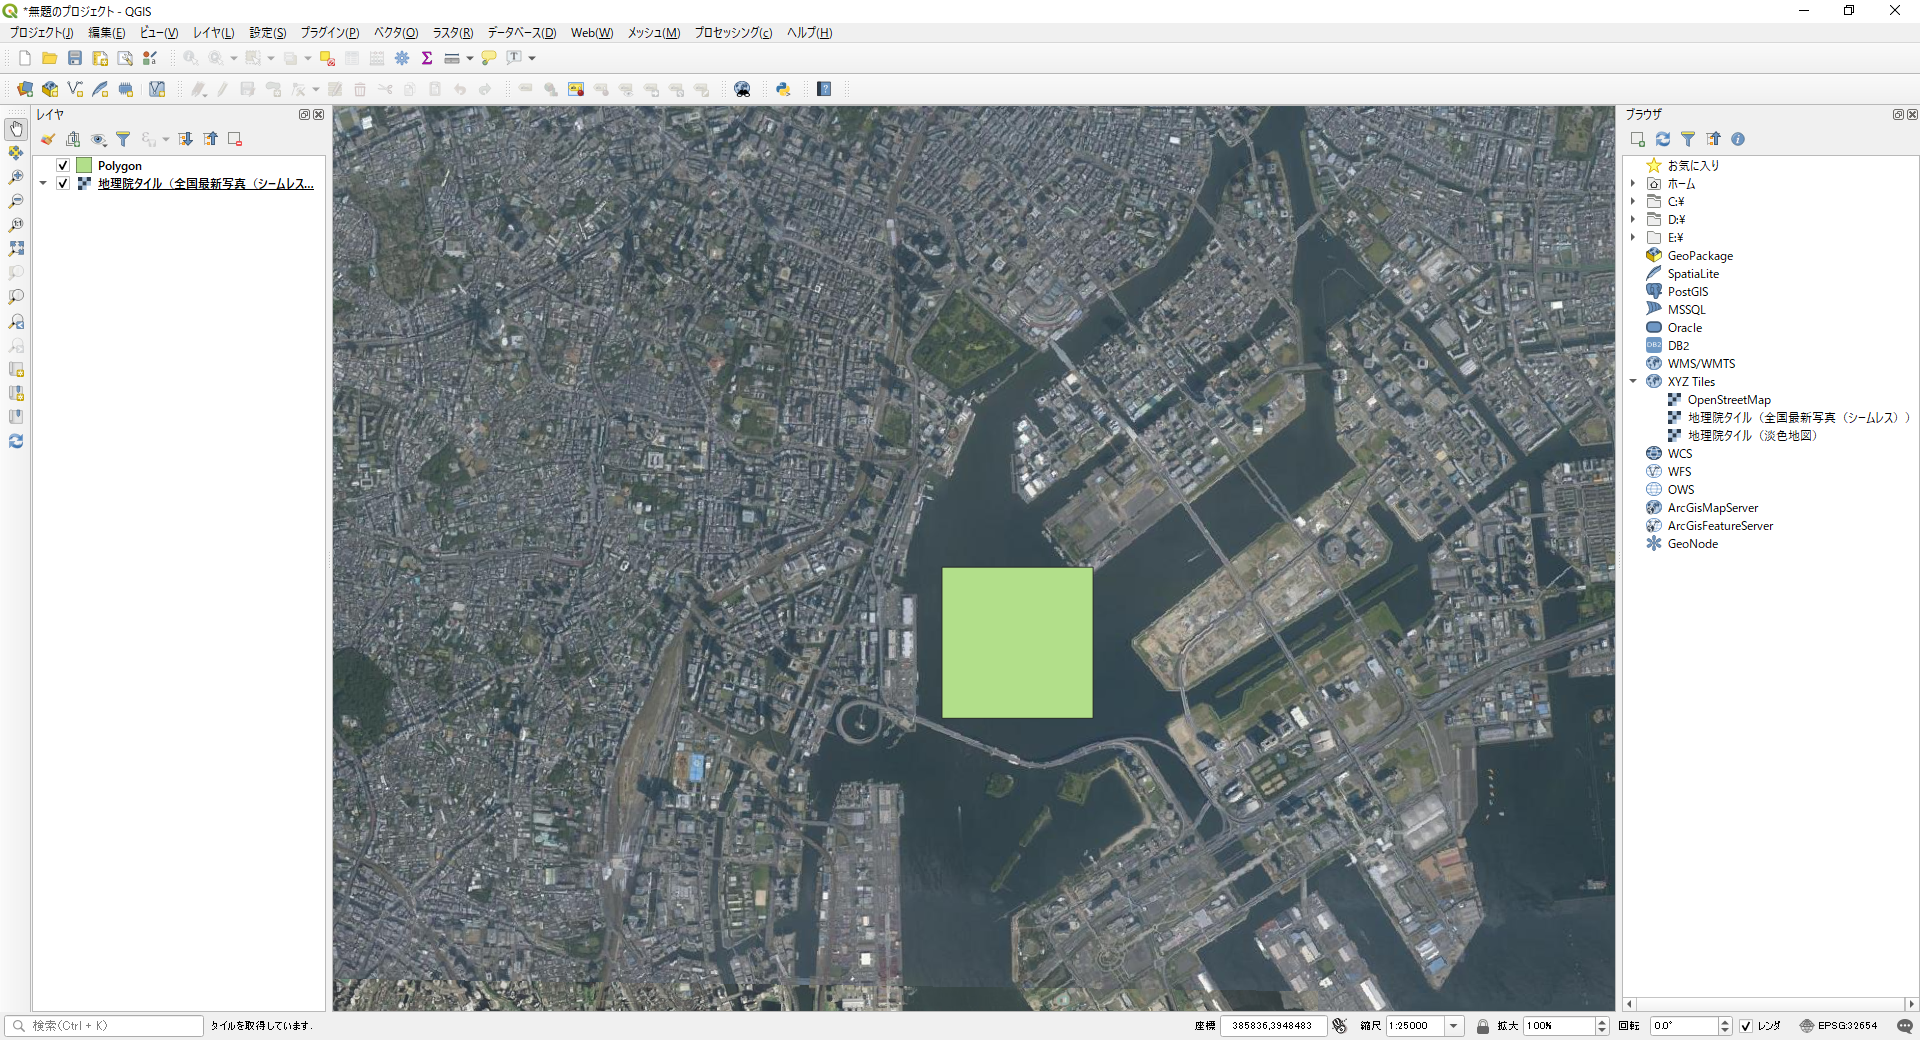
Task: Click the help question mark icon
Action: (x=824, y=89)
